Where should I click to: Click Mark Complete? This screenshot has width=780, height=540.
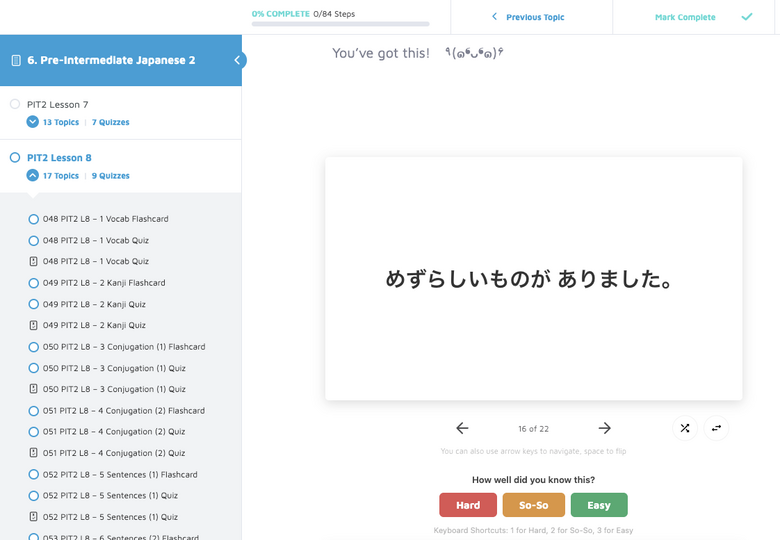685,17
